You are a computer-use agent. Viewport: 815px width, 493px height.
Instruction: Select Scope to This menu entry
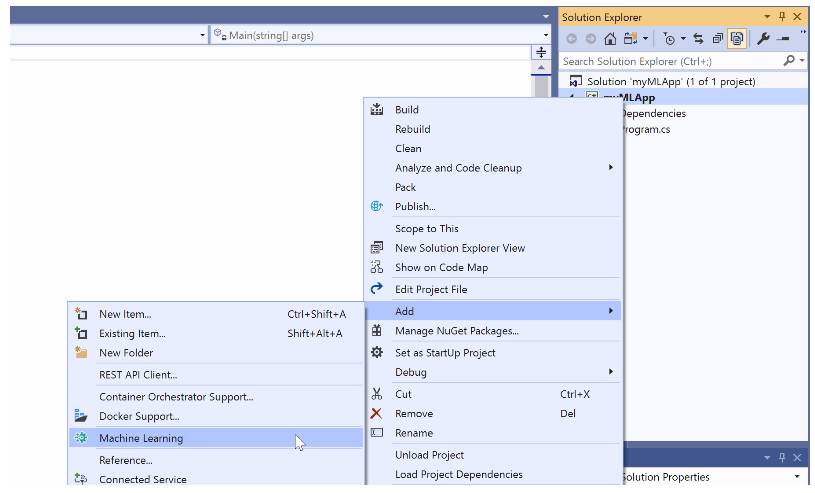(x=494, y=228)
